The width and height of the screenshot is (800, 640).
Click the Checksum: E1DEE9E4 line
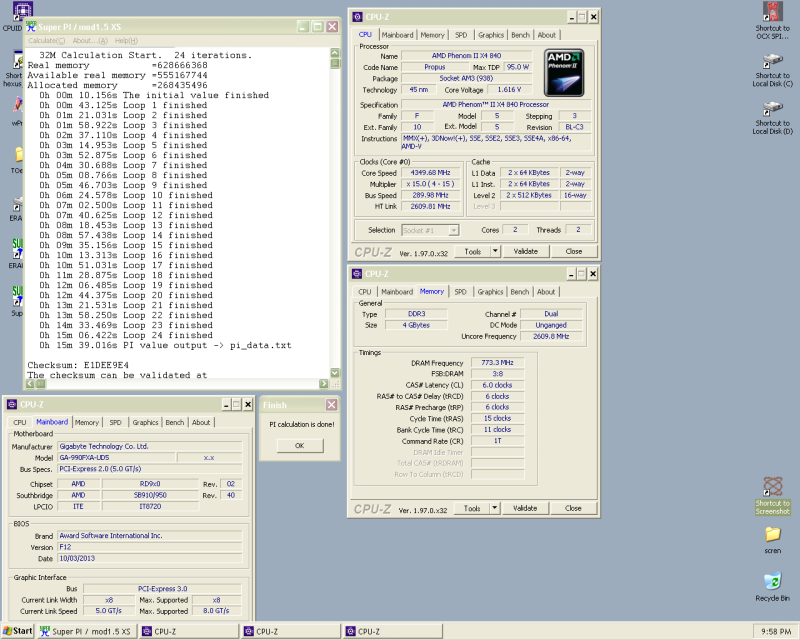[78, 365]
